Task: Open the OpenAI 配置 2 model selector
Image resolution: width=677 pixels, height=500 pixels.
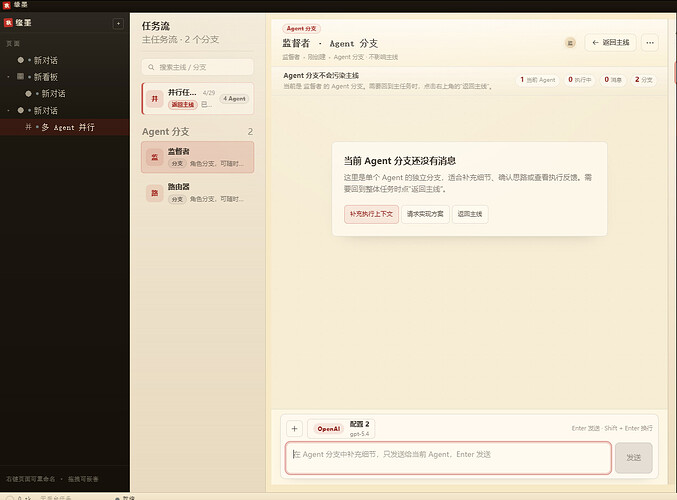Action: pyautogui.click(x=341, y=428)
